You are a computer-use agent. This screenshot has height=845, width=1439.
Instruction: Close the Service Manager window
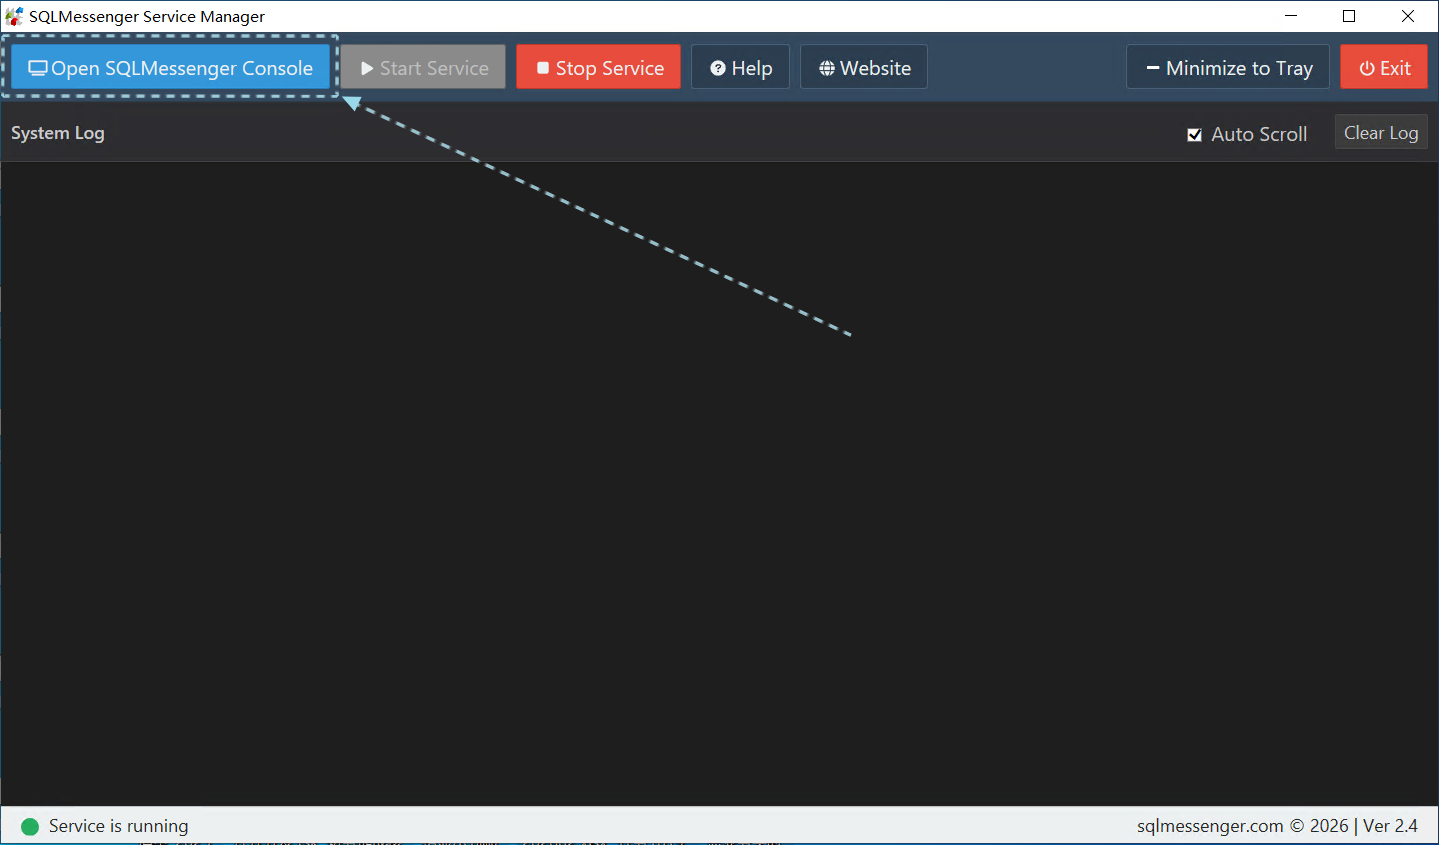click(x=1408, y=16)
